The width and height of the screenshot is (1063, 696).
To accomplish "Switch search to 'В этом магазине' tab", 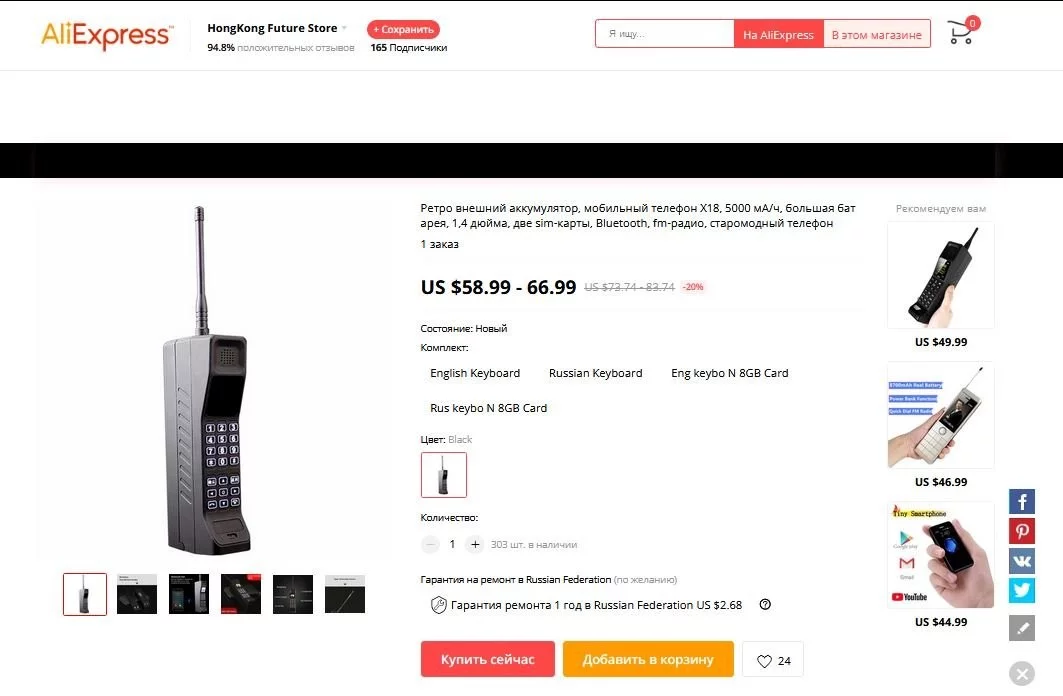I will point(877,35).
